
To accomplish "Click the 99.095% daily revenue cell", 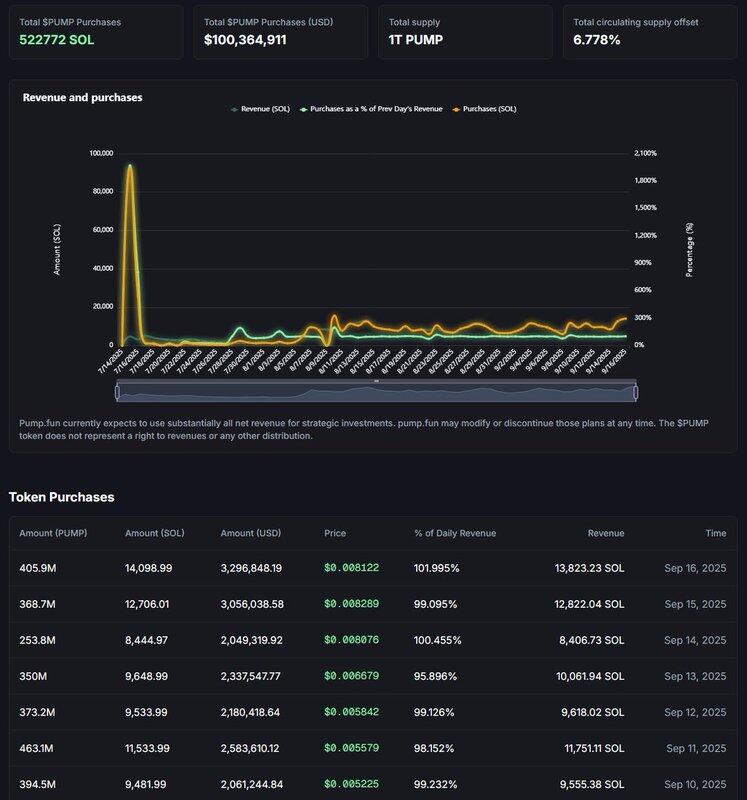I will point(435,604).
